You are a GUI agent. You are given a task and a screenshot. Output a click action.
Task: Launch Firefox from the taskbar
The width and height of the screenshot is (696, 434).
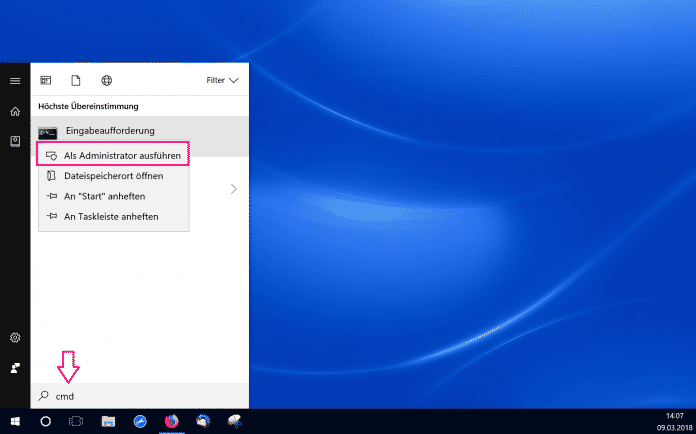pyautogui.click(x=171, y=421)
